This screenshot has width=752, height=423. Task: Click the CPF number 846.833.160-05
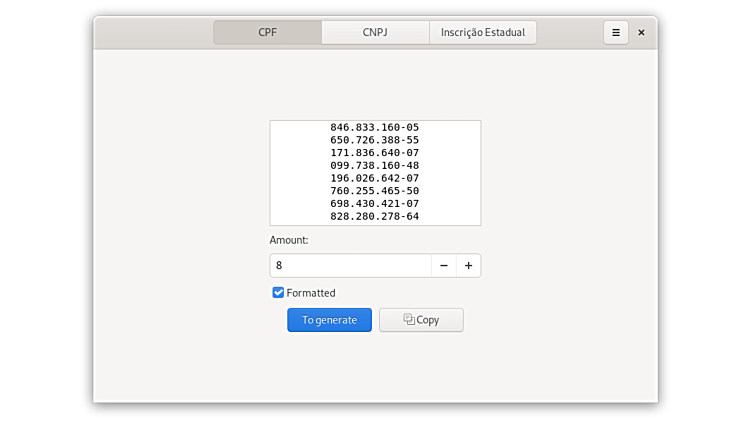coord(374,128)
